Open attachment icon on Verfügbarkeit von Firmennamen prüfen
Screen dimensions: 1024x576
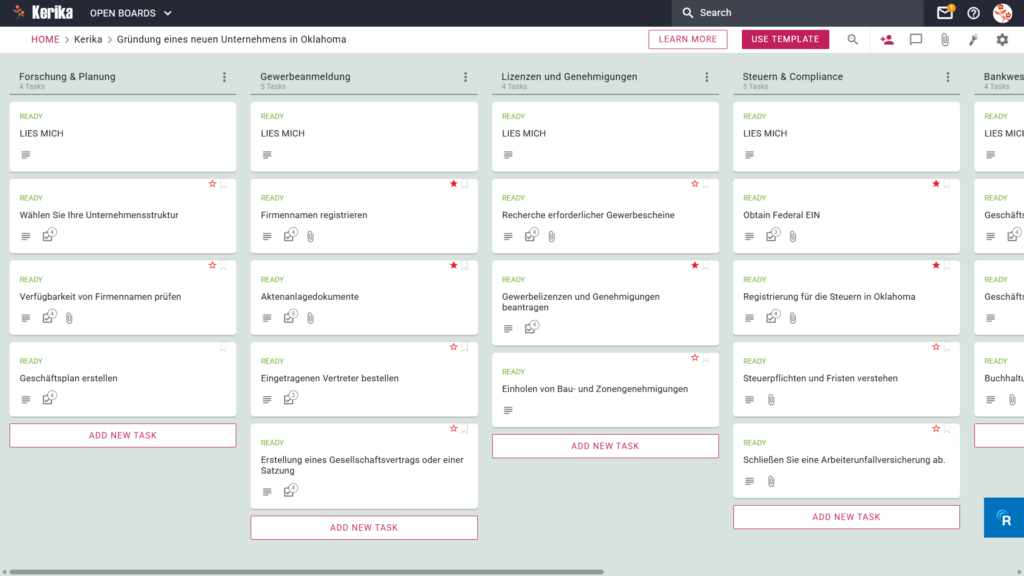(69, 318)
